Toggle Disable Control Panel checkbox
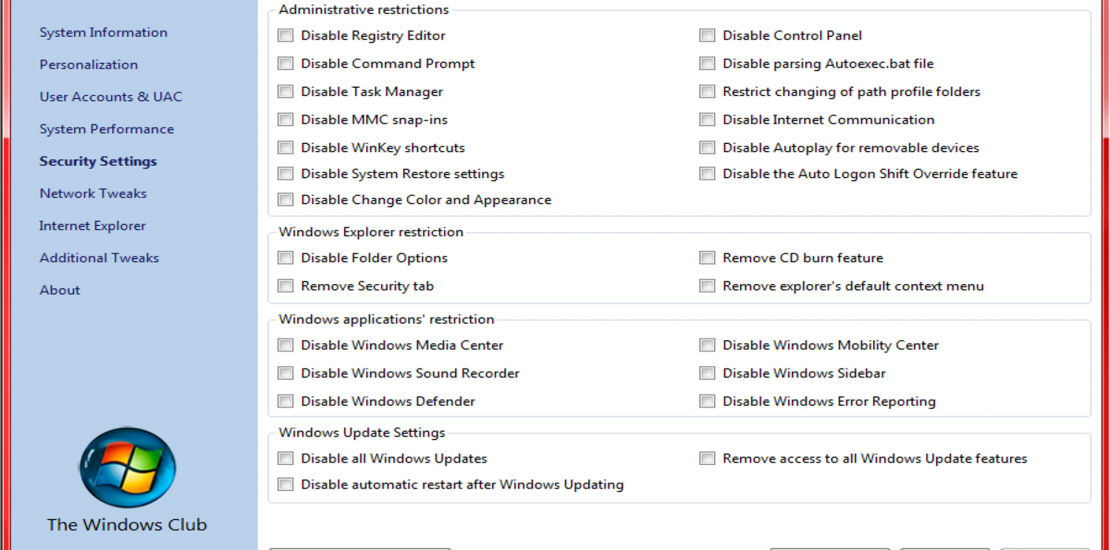 point(707,35)
